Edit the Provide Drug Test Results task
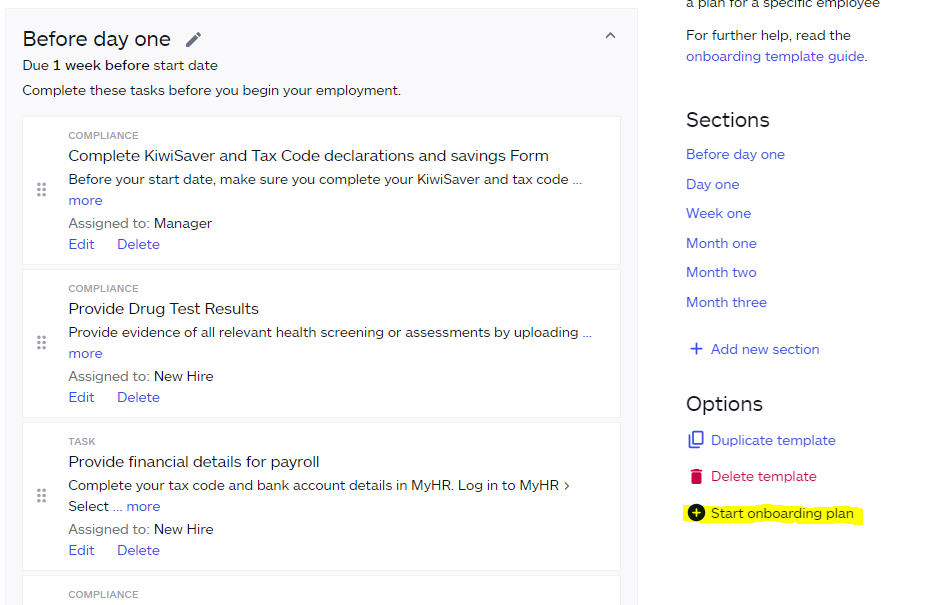Image resolution: width=928 pixels, height=605 pixels. pyautogui.click(x=81, y=397)
